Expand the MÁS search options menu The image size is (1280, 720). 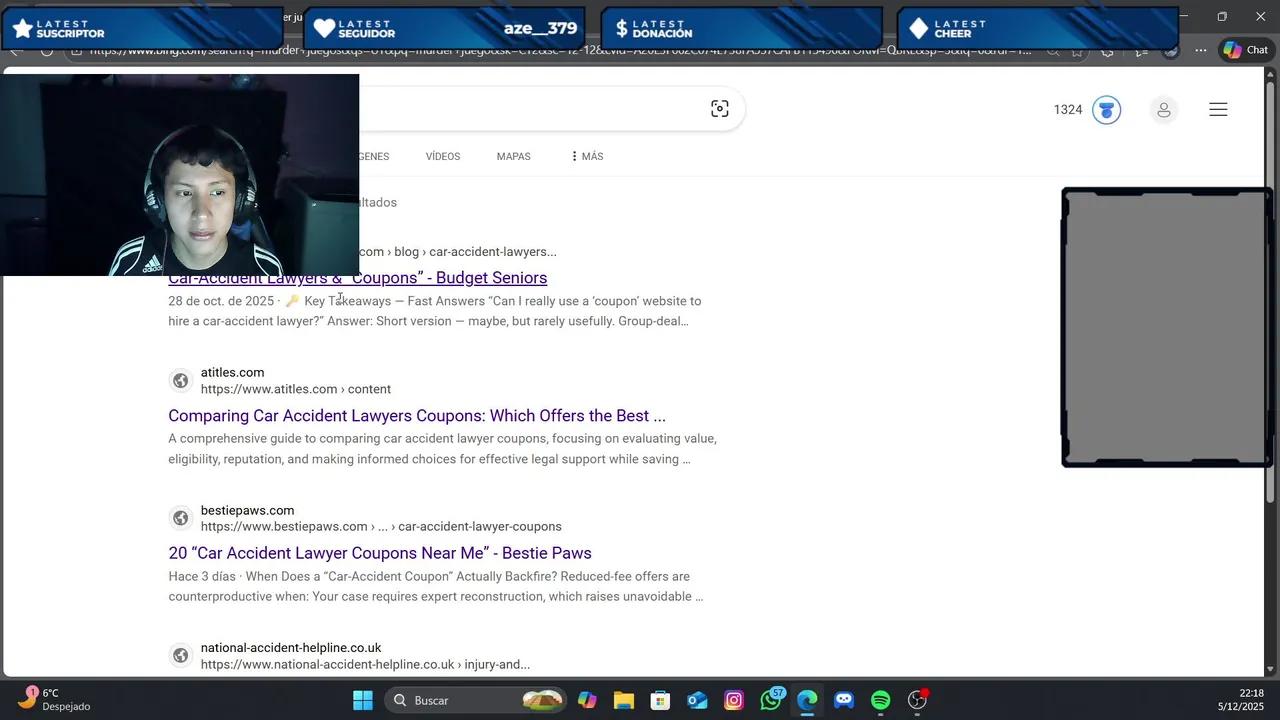(x=586, y=157)
